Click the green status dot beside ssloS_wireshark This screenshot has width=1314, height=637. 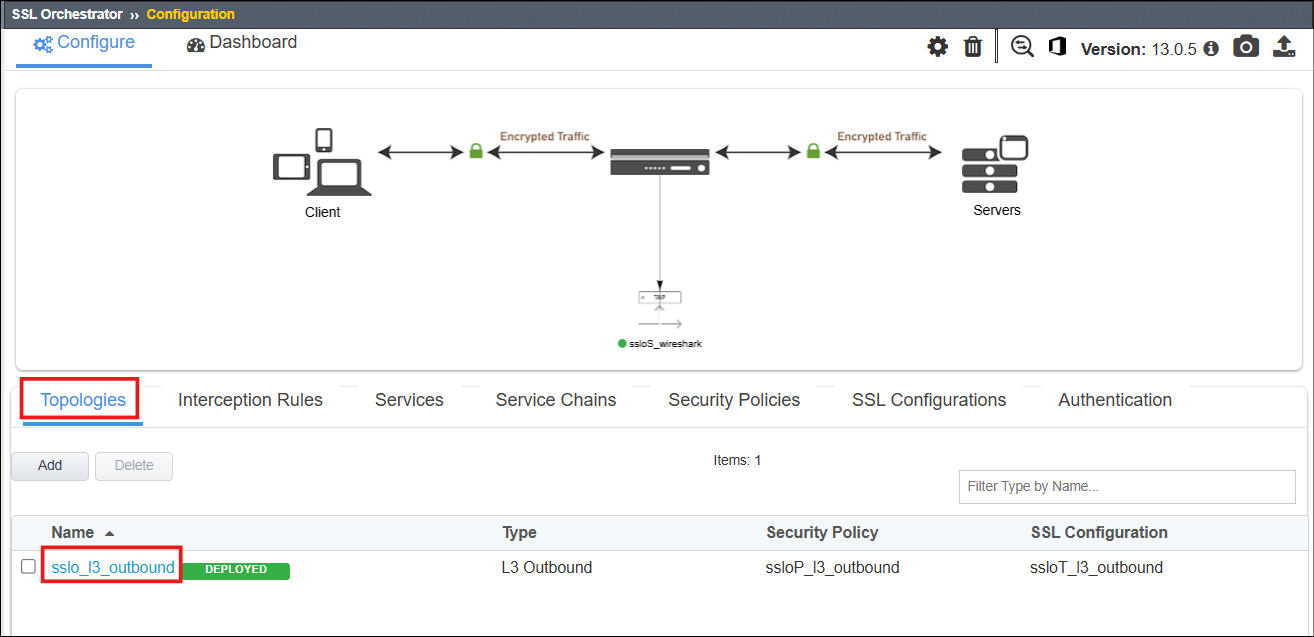[x=622, y=343]
